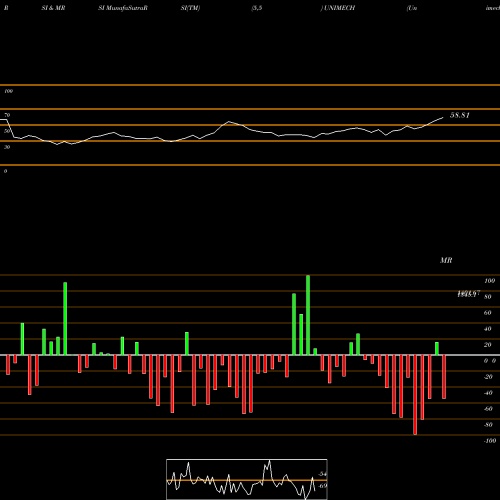Image resolution: width=500 pixels, height=500 pixels.
Task: Click the -80 label on the MR axis
Action: tap(488, 425)
